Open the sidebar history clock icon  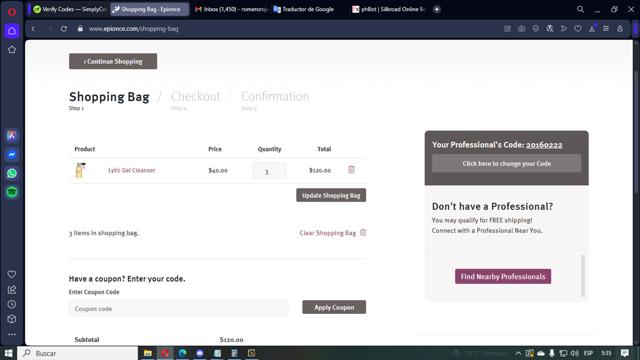(12, 304)
